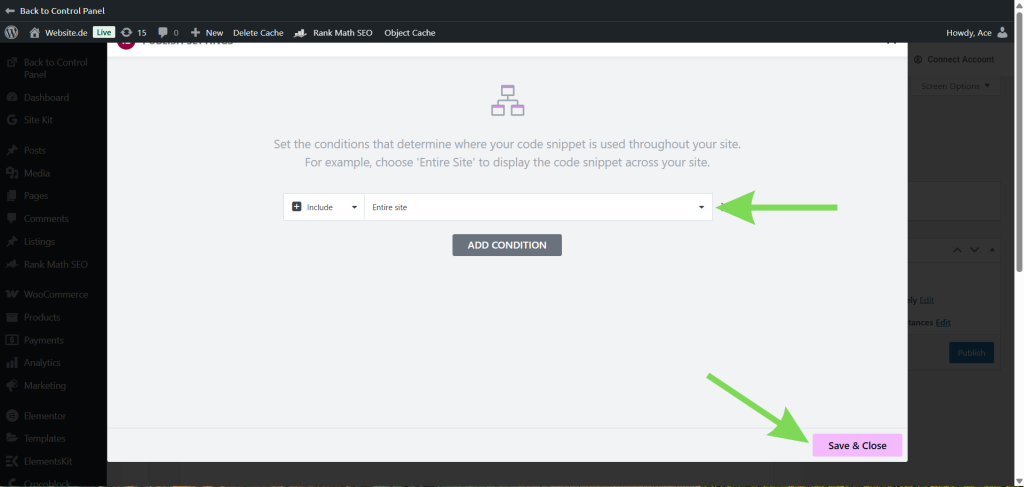Open Object Cache in the admin bar
The height and width of the screenshot is (487, 1024).
pos(409,33)
